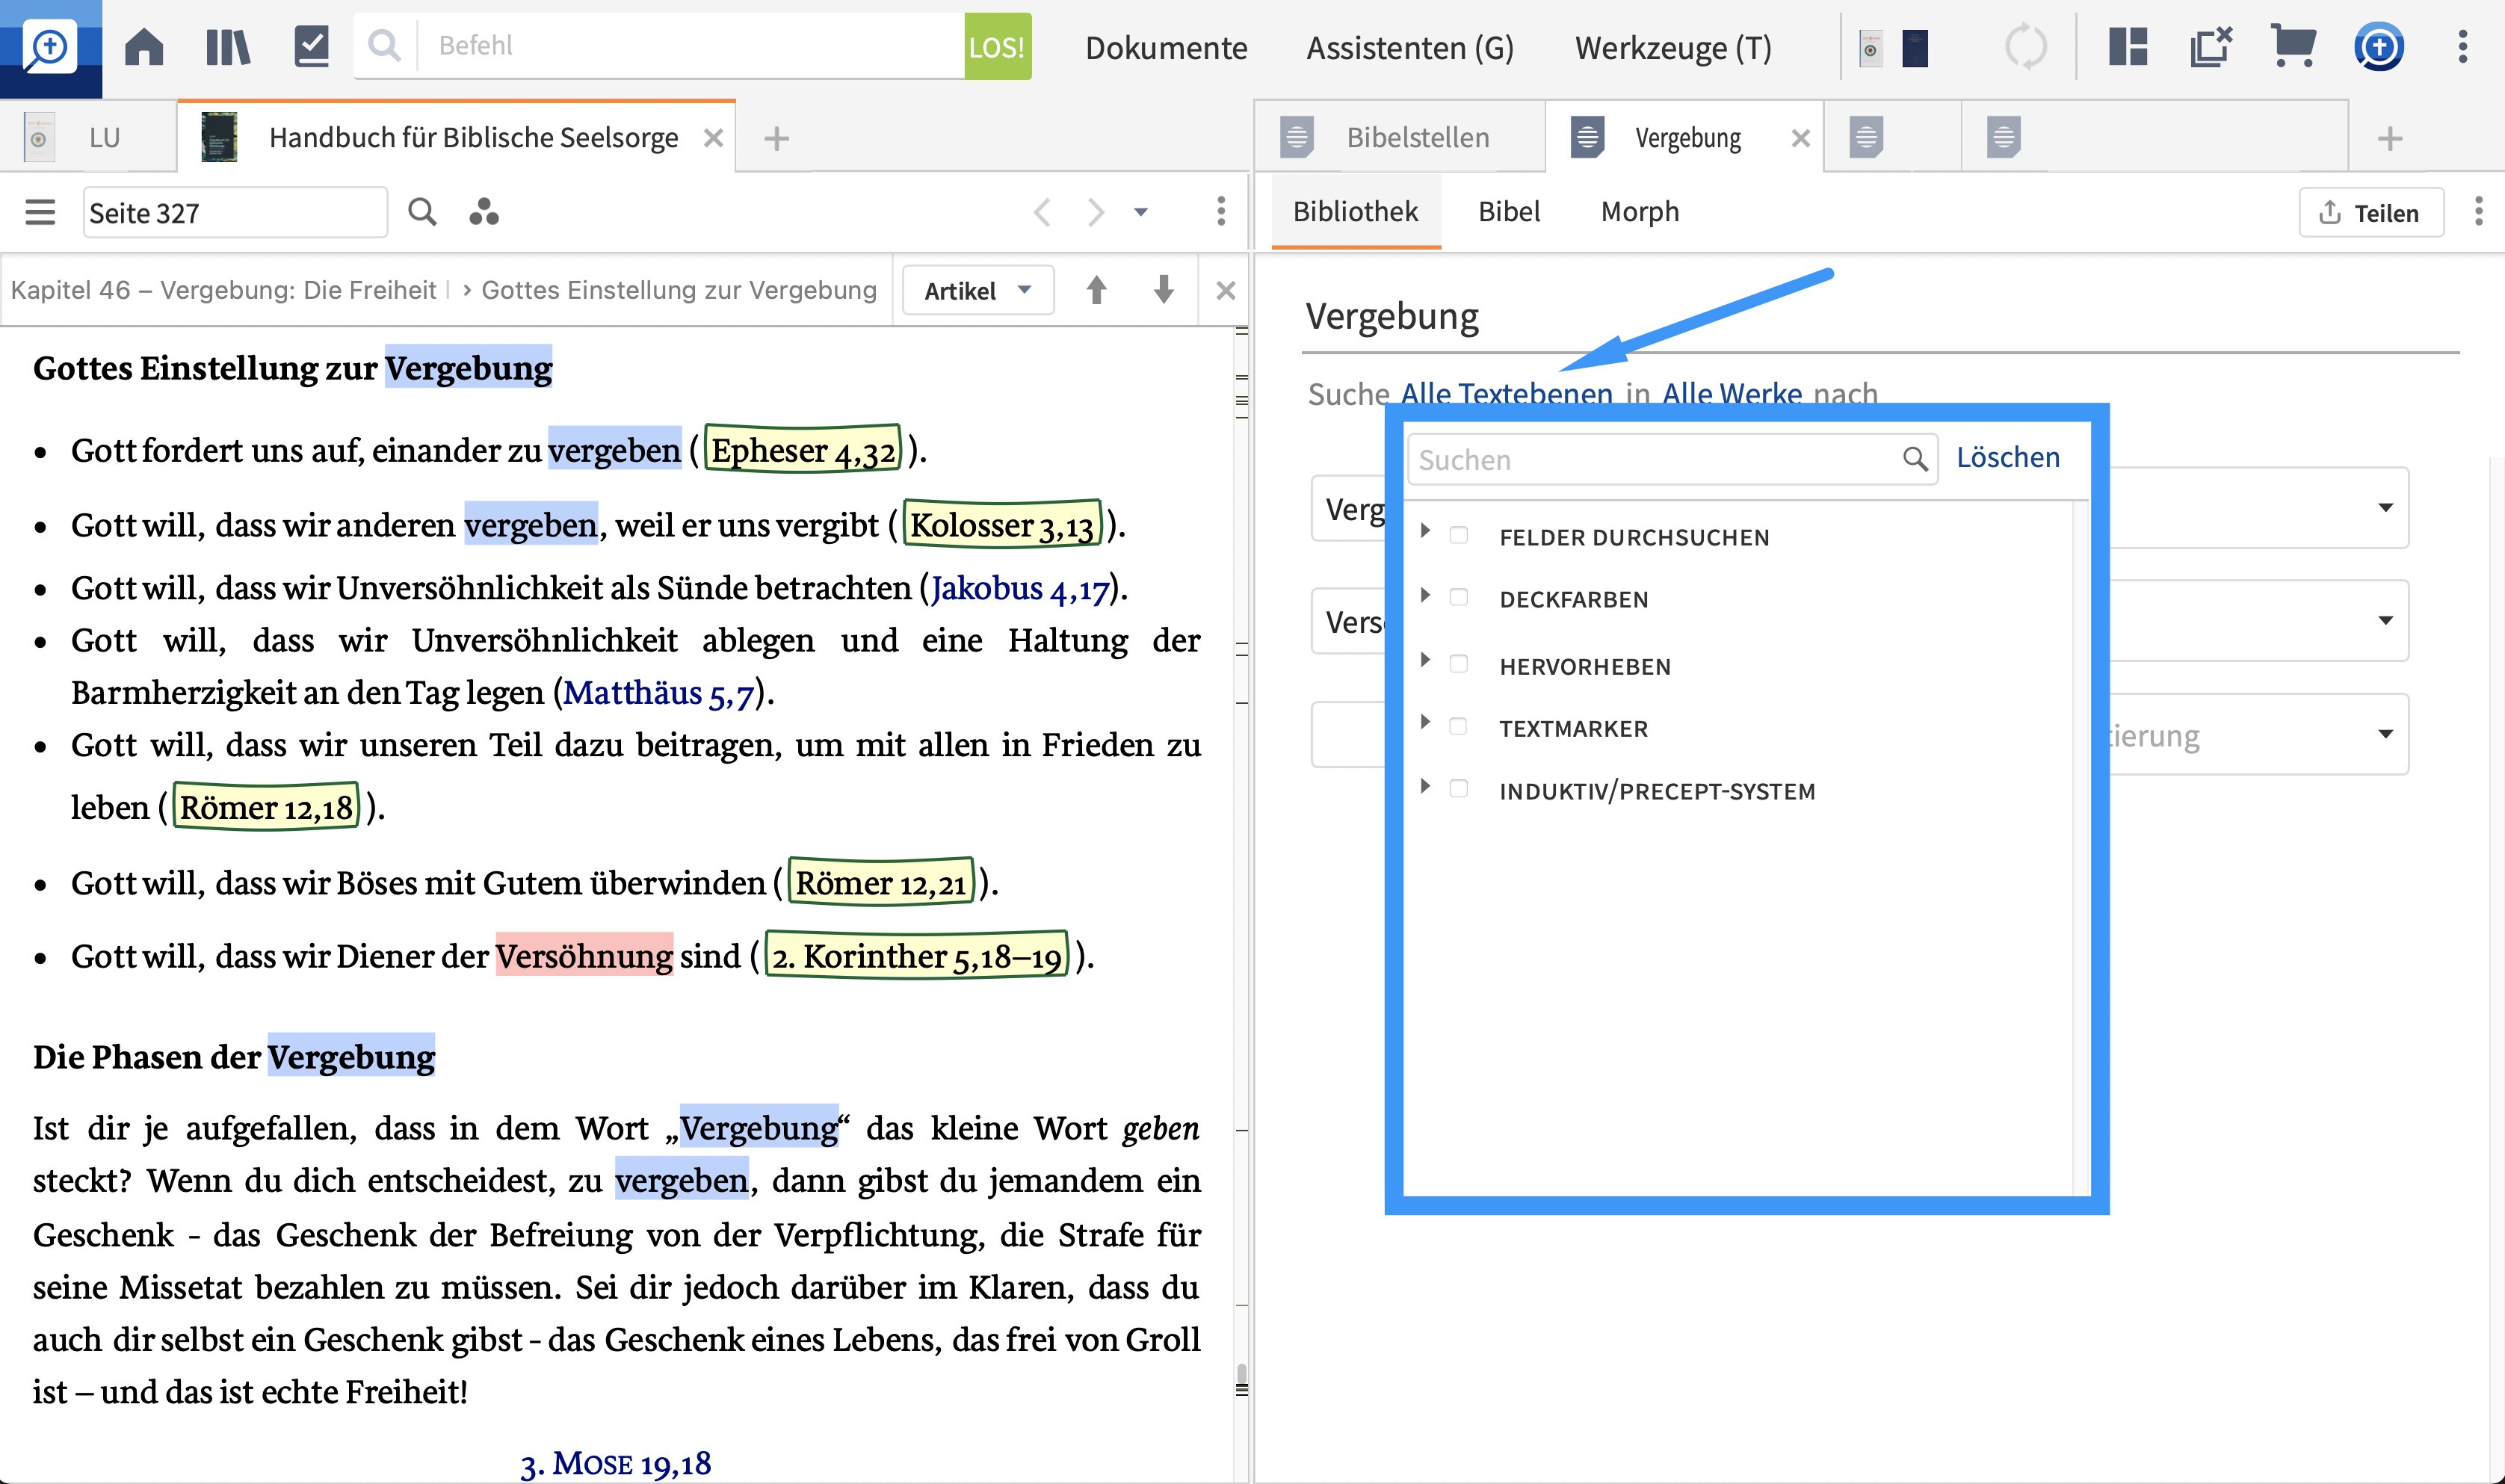Screen dimensions: 2505x1484
Task: Expand the FELDER DURCHSUCHEN group
Action: pyautogui.click(x=1425, y=531)
